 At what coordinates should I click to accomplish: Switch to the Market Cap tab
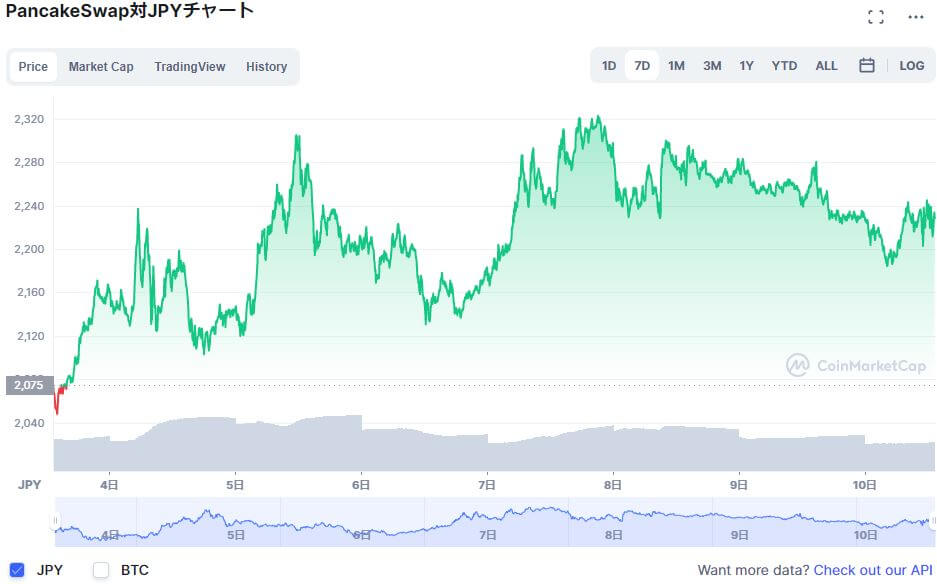tap(101, 67)
